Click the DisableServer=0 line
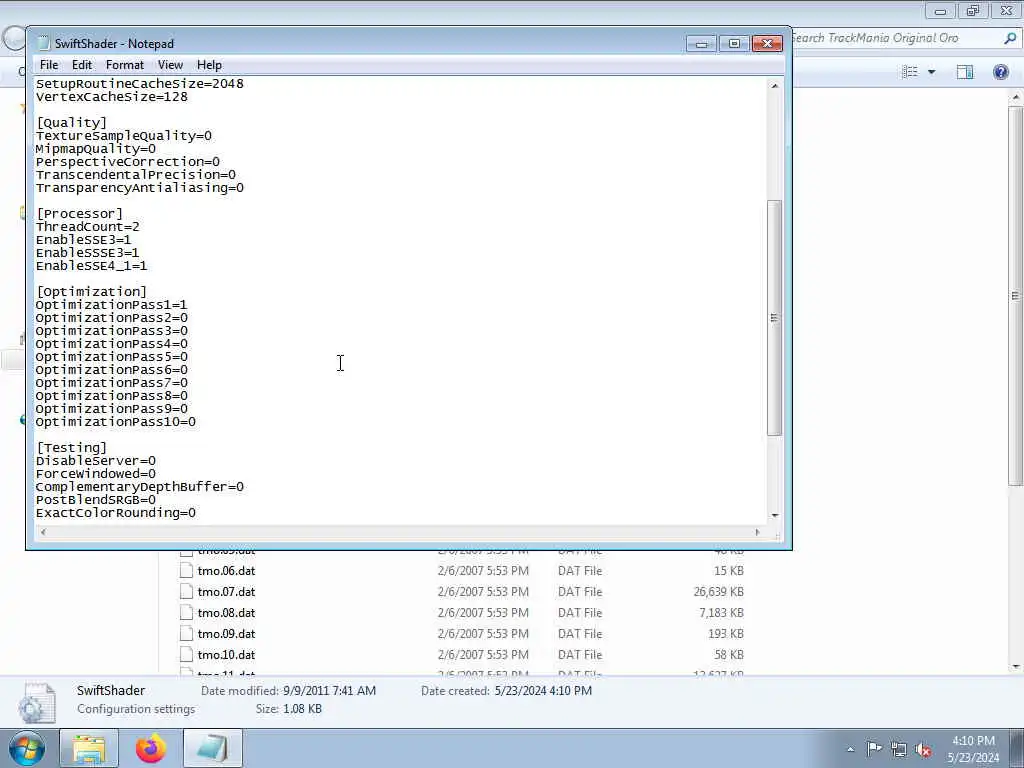 tap(95, 461)
